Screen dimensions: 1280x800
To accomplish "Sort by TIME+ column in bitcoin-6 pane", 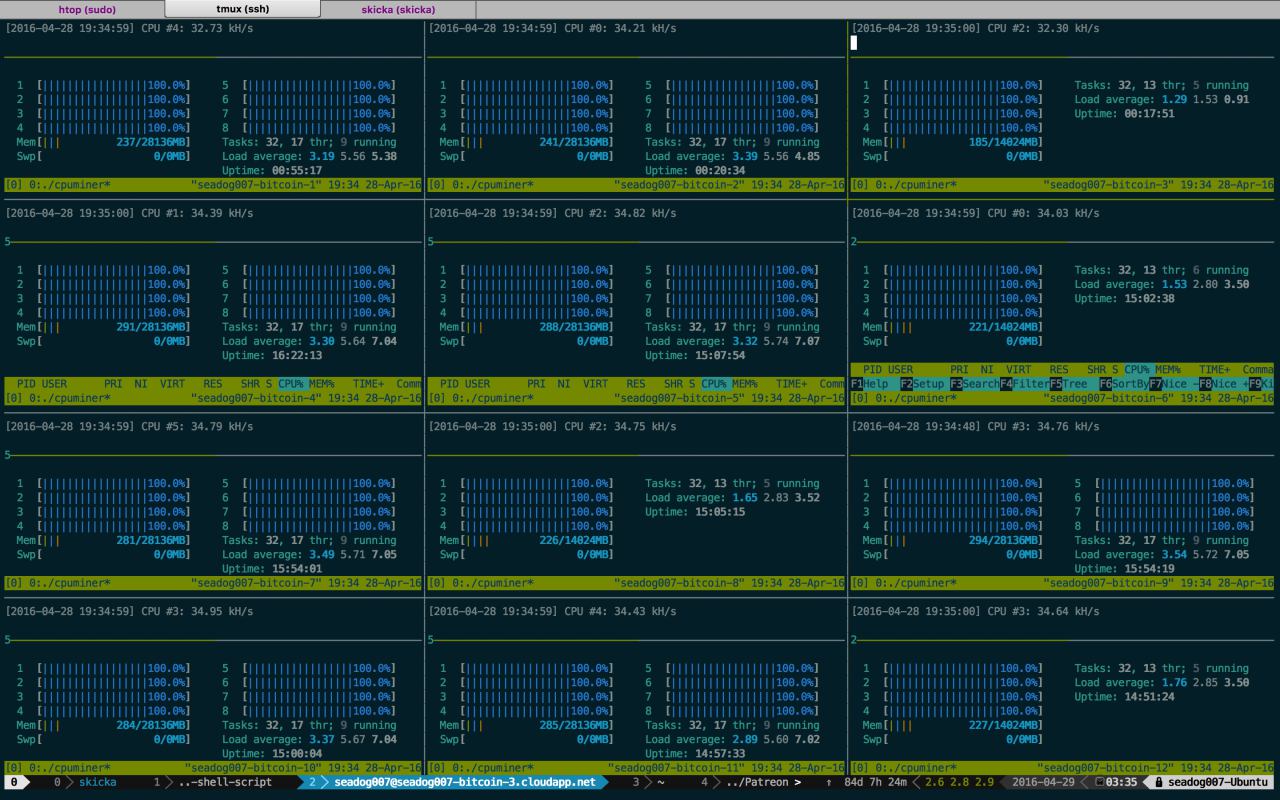I will click(x=1215, y=370).
